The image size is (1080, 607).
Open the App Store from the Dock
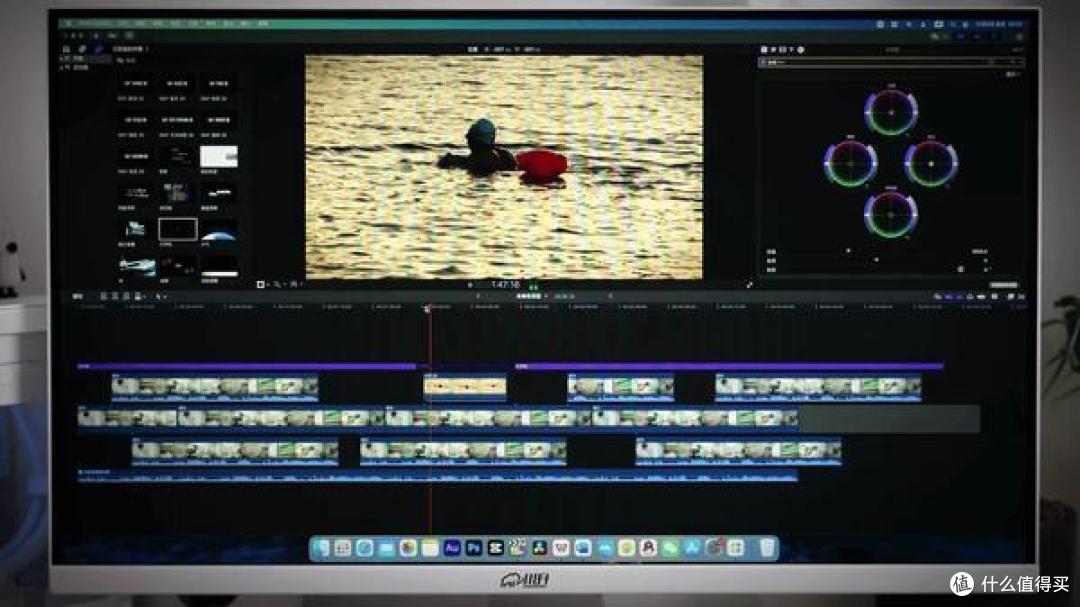pyautogui.click(x=692, y=548)
